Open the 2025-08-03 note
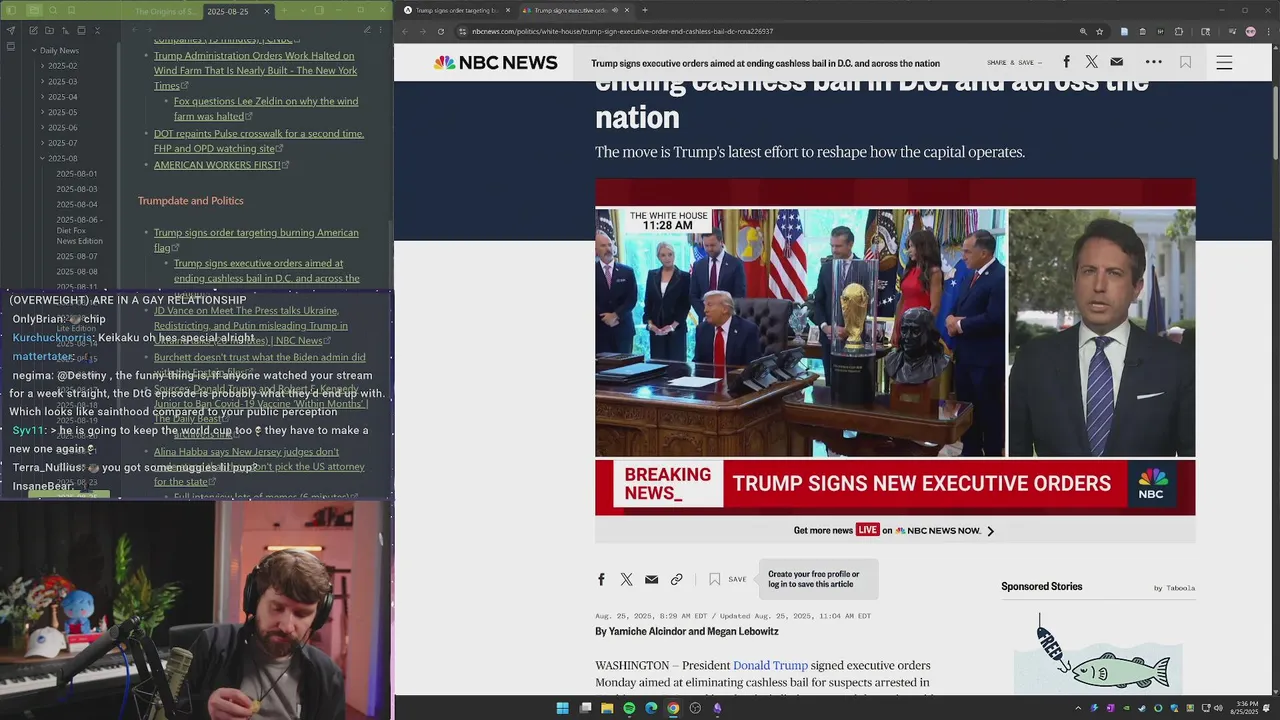The width and height of the screenshot is (1280, 720). point(77,189)
